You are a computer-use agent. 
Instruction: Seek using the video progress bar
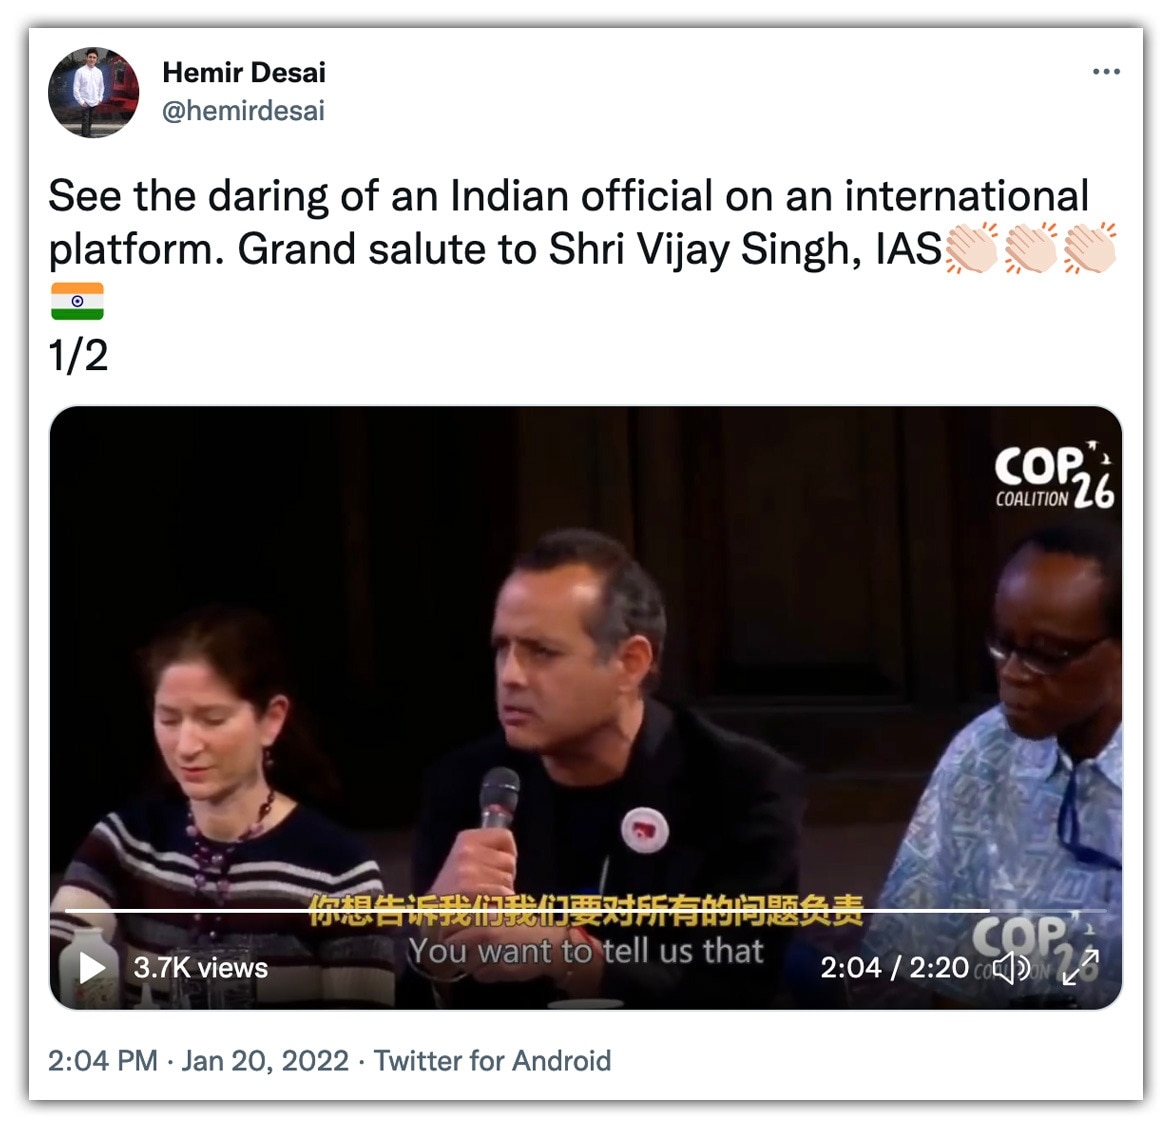click(585, 910)
